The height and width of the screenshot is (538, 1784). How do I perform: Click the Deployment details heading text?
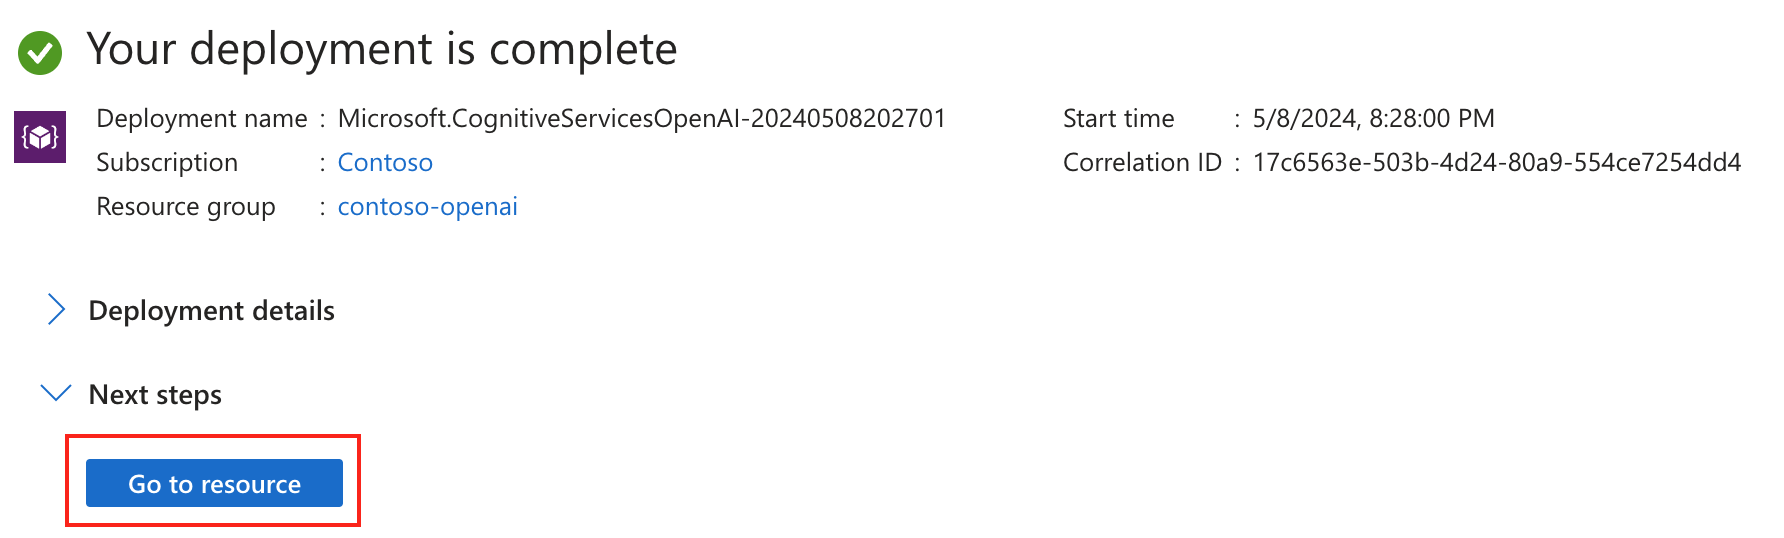(x=211, y=311)
